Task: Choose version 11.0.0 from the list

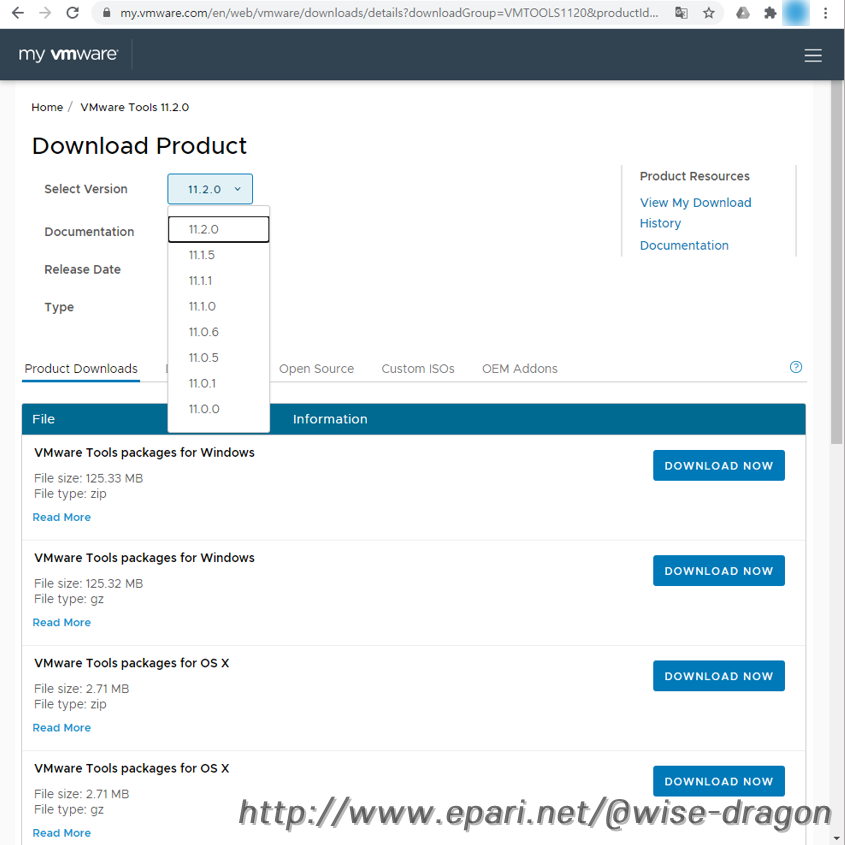Action: [x=218, y=409]
